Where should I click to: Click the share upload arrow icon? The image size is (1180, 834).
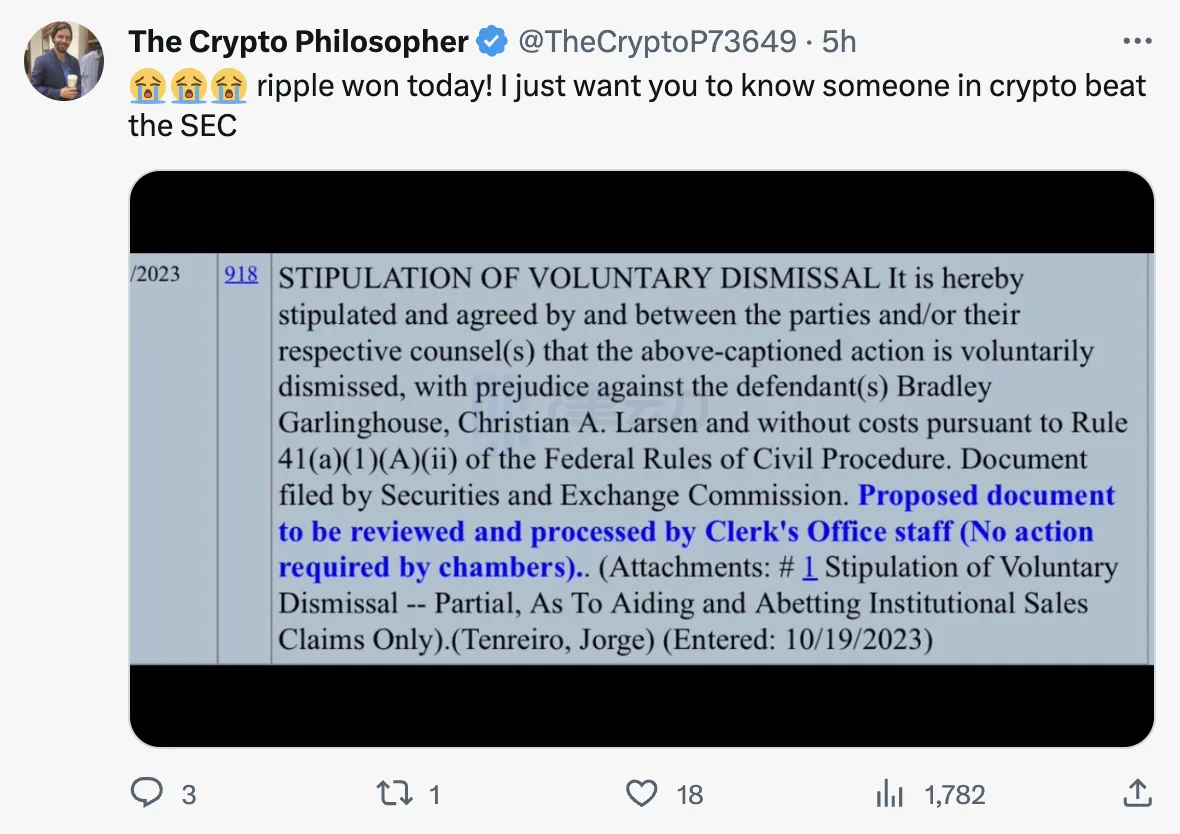point(1136,794)
